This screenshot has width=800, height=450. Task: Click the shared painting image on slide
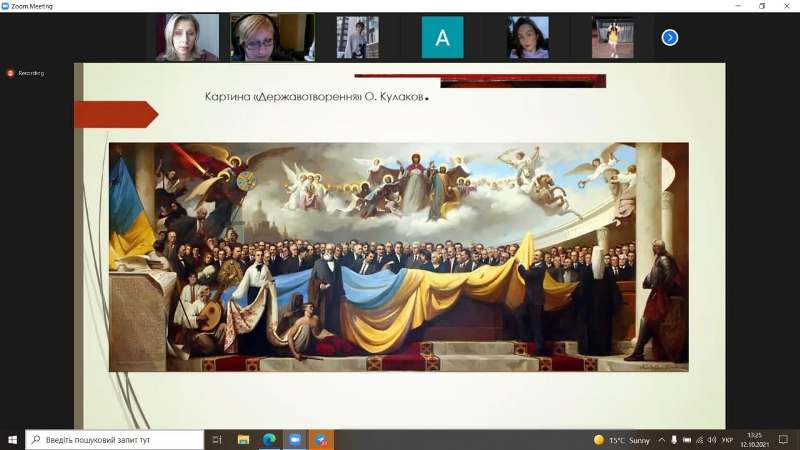[x=398, y=257]
